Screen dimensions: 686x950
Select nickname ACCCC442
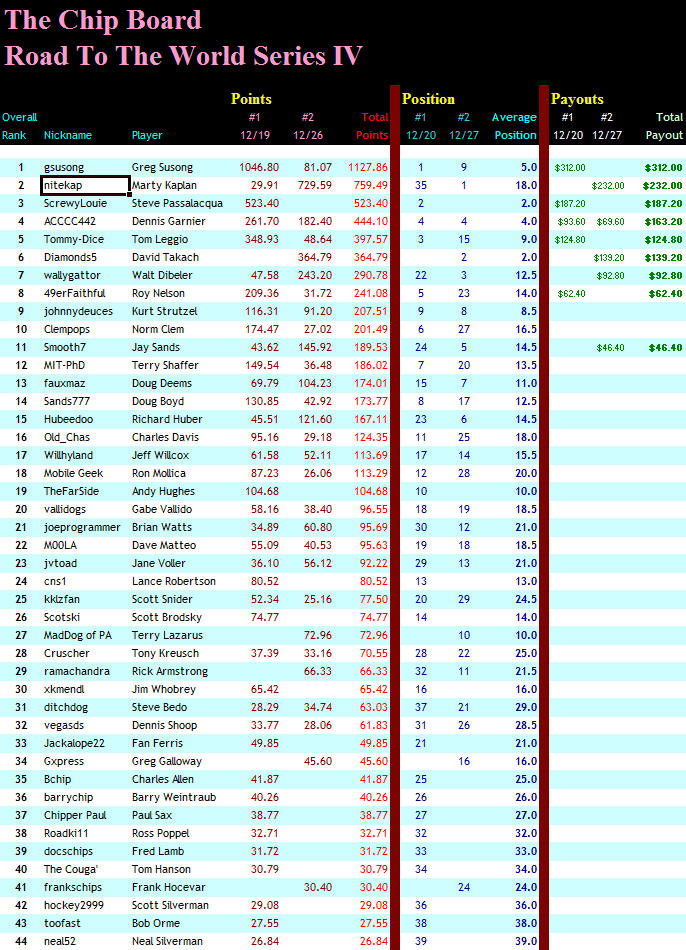pyautogui.click(x=70, y=222)
